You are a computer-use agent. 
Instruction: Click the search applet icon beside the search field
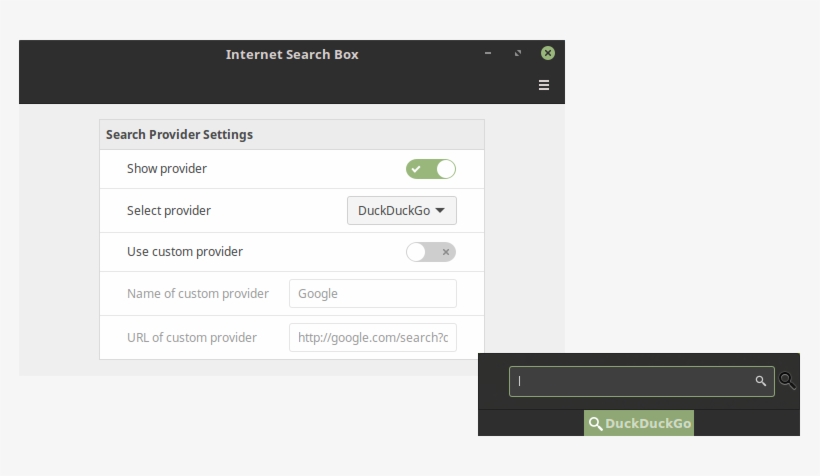[788, 381]
